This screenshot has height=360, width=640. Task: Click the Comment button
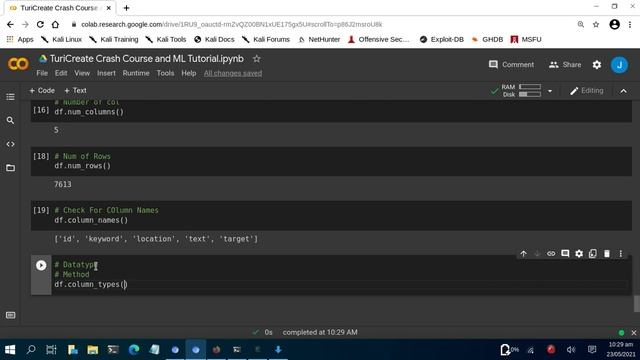pos(511,64)
